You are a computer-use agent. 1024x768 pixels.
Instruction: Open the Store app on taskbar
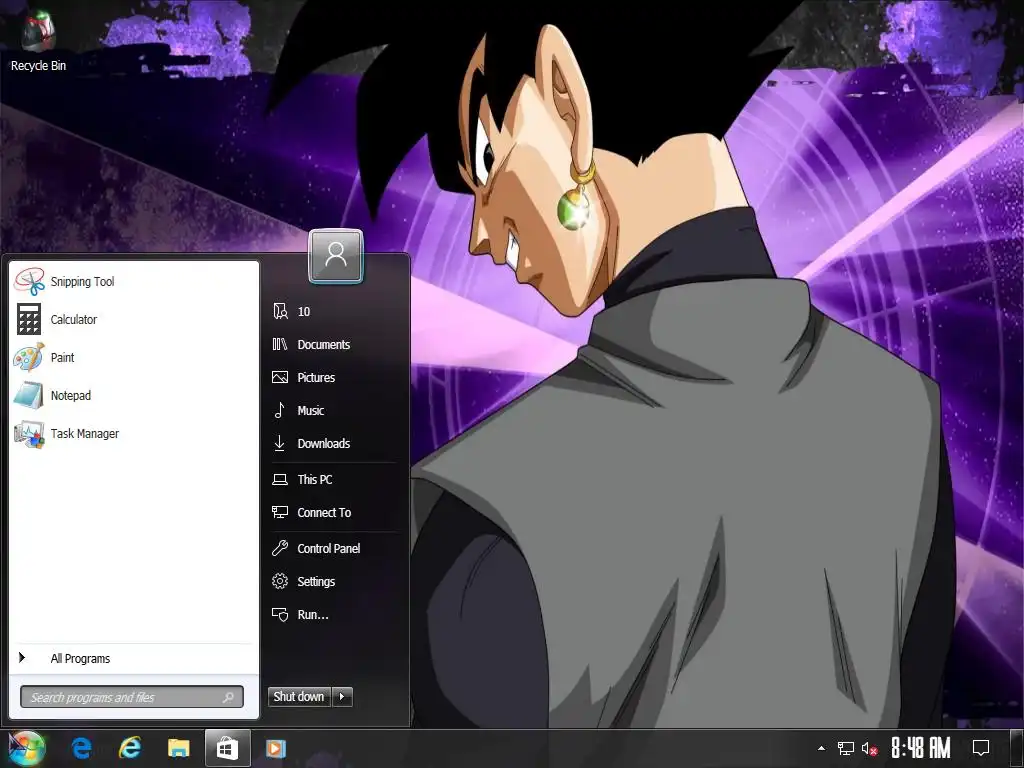point(227,748)
